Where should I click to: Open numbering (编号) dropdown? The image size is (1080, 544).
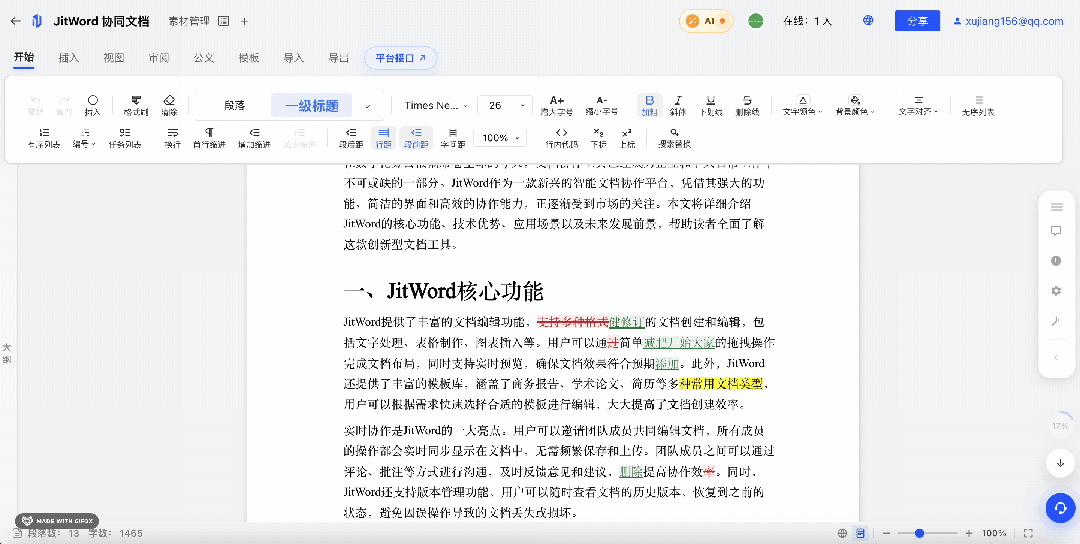click(85, 138)
